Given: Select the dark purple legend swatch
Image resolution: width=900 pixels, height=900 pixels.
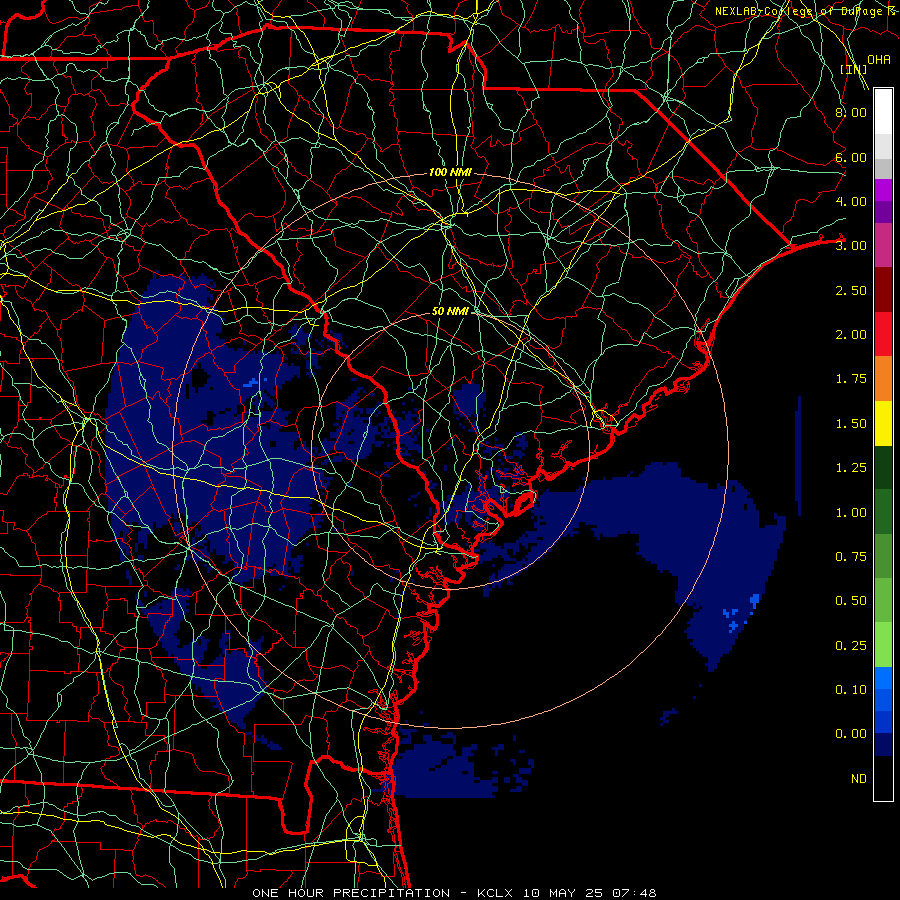Looking at the screenshot, I should click(x=883, y=212).
